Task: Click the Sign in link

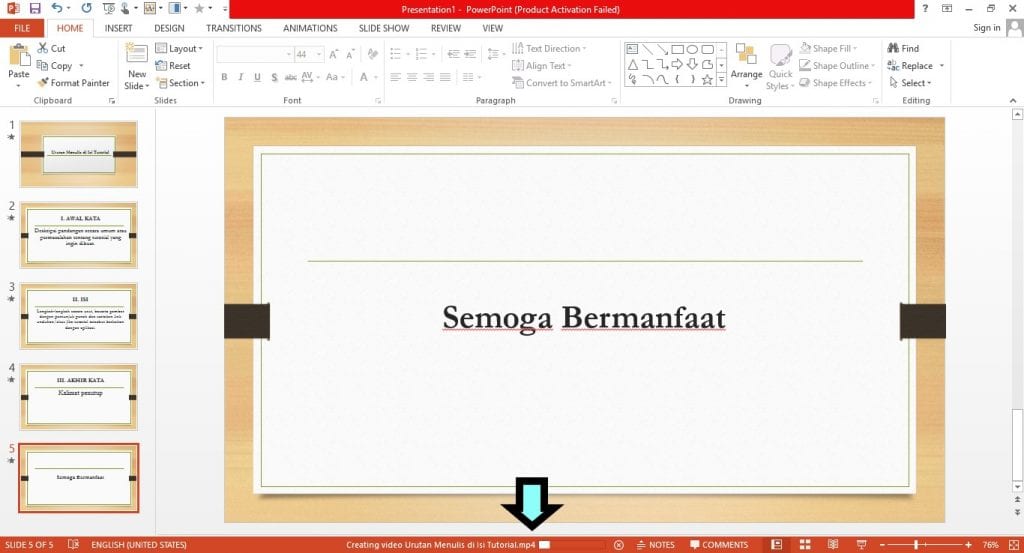Action: [986, 28]
